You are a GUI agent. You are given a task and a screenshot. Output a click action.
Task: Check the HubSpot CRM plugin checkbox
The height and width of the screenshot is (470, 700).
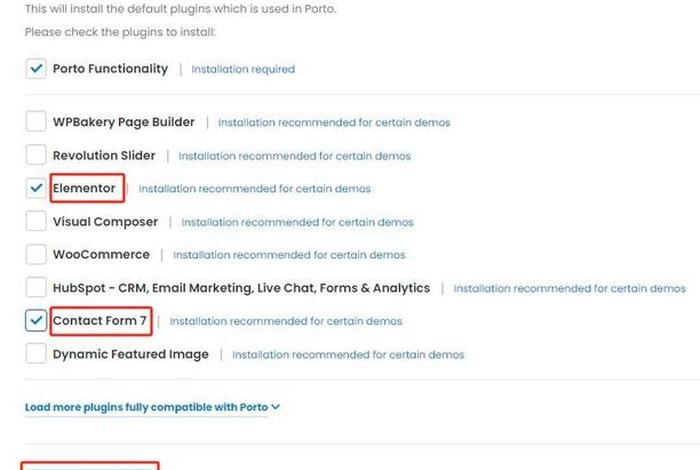(x=36, y=287)
